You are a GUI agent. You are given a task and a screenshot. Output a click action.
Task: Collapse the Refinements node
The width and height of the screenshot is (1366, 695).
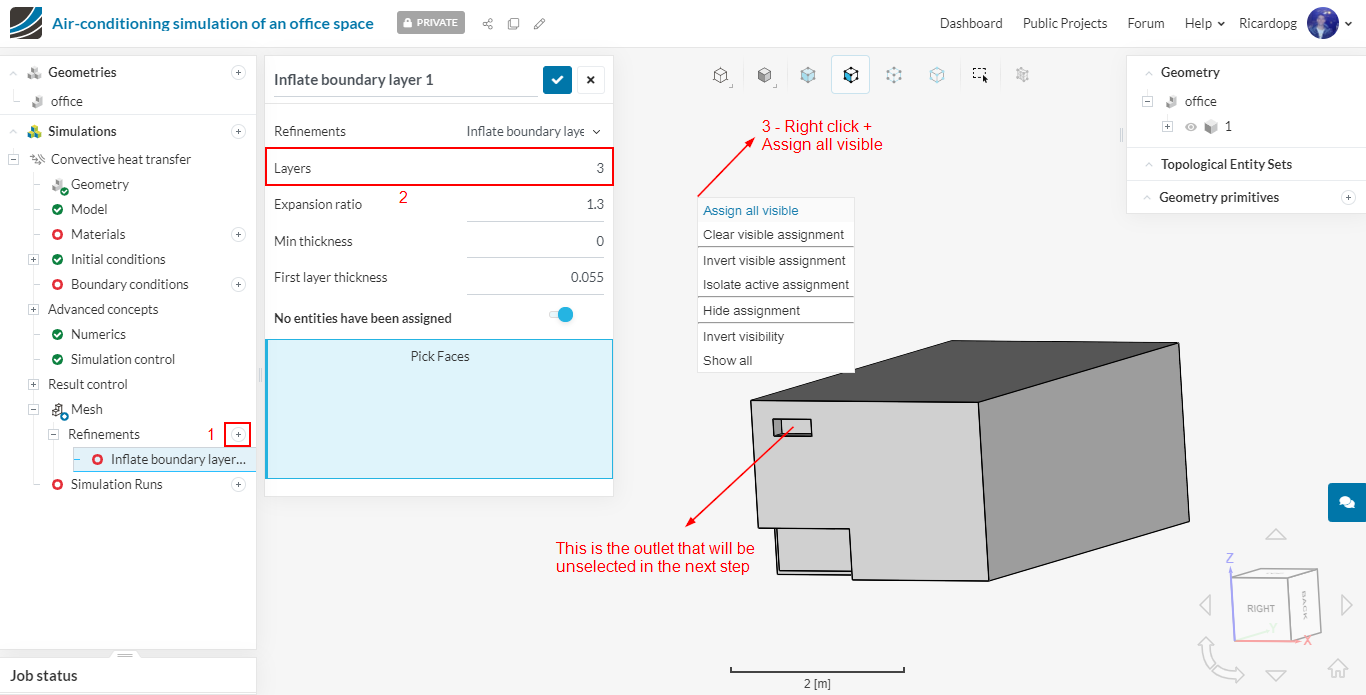click(53, 434)
